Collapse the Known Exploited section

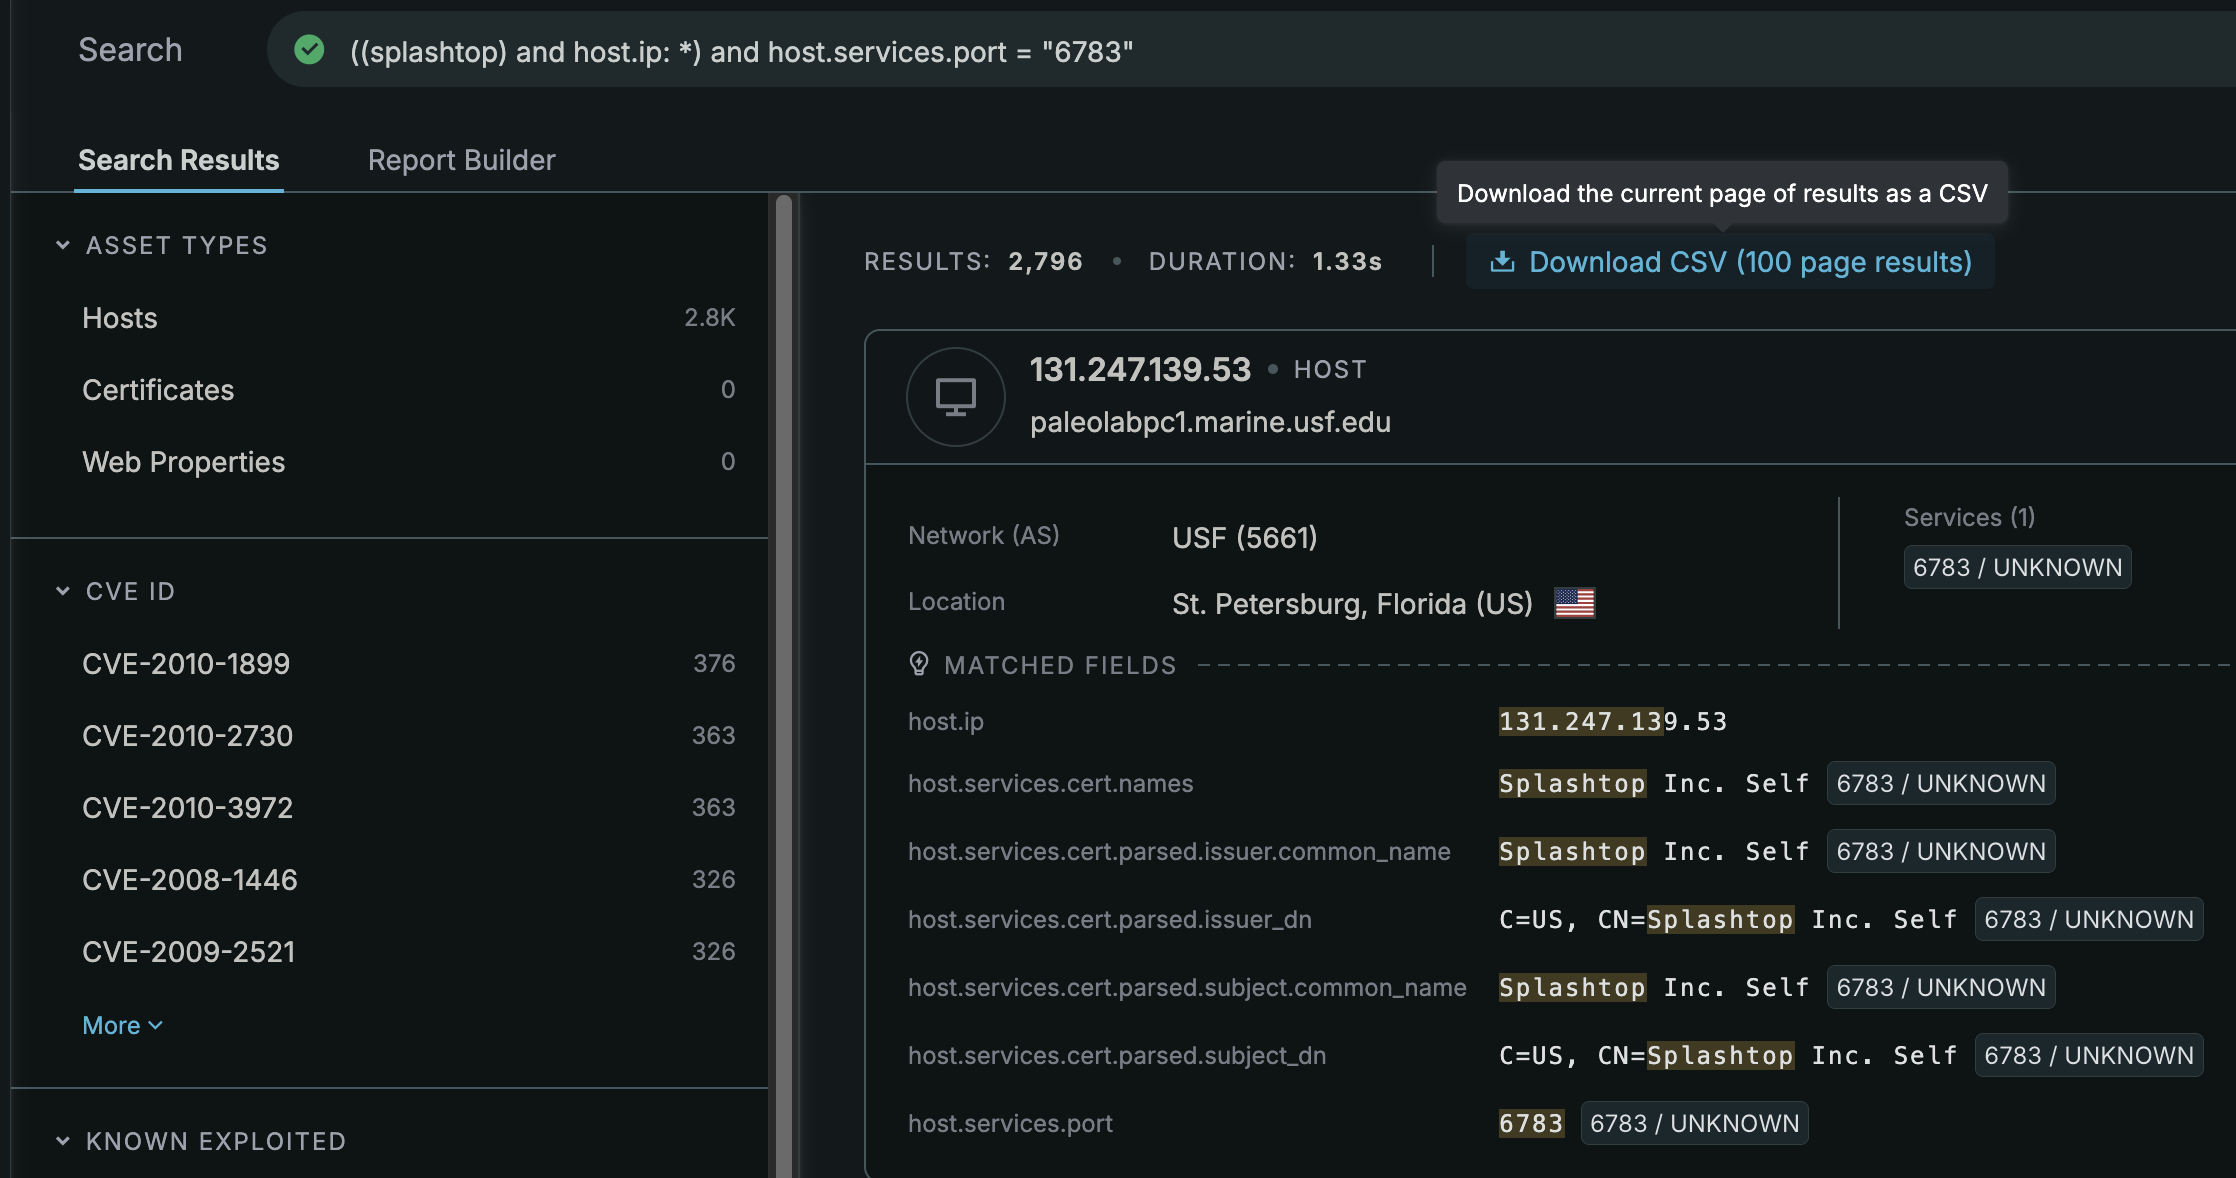(63, 1141)
